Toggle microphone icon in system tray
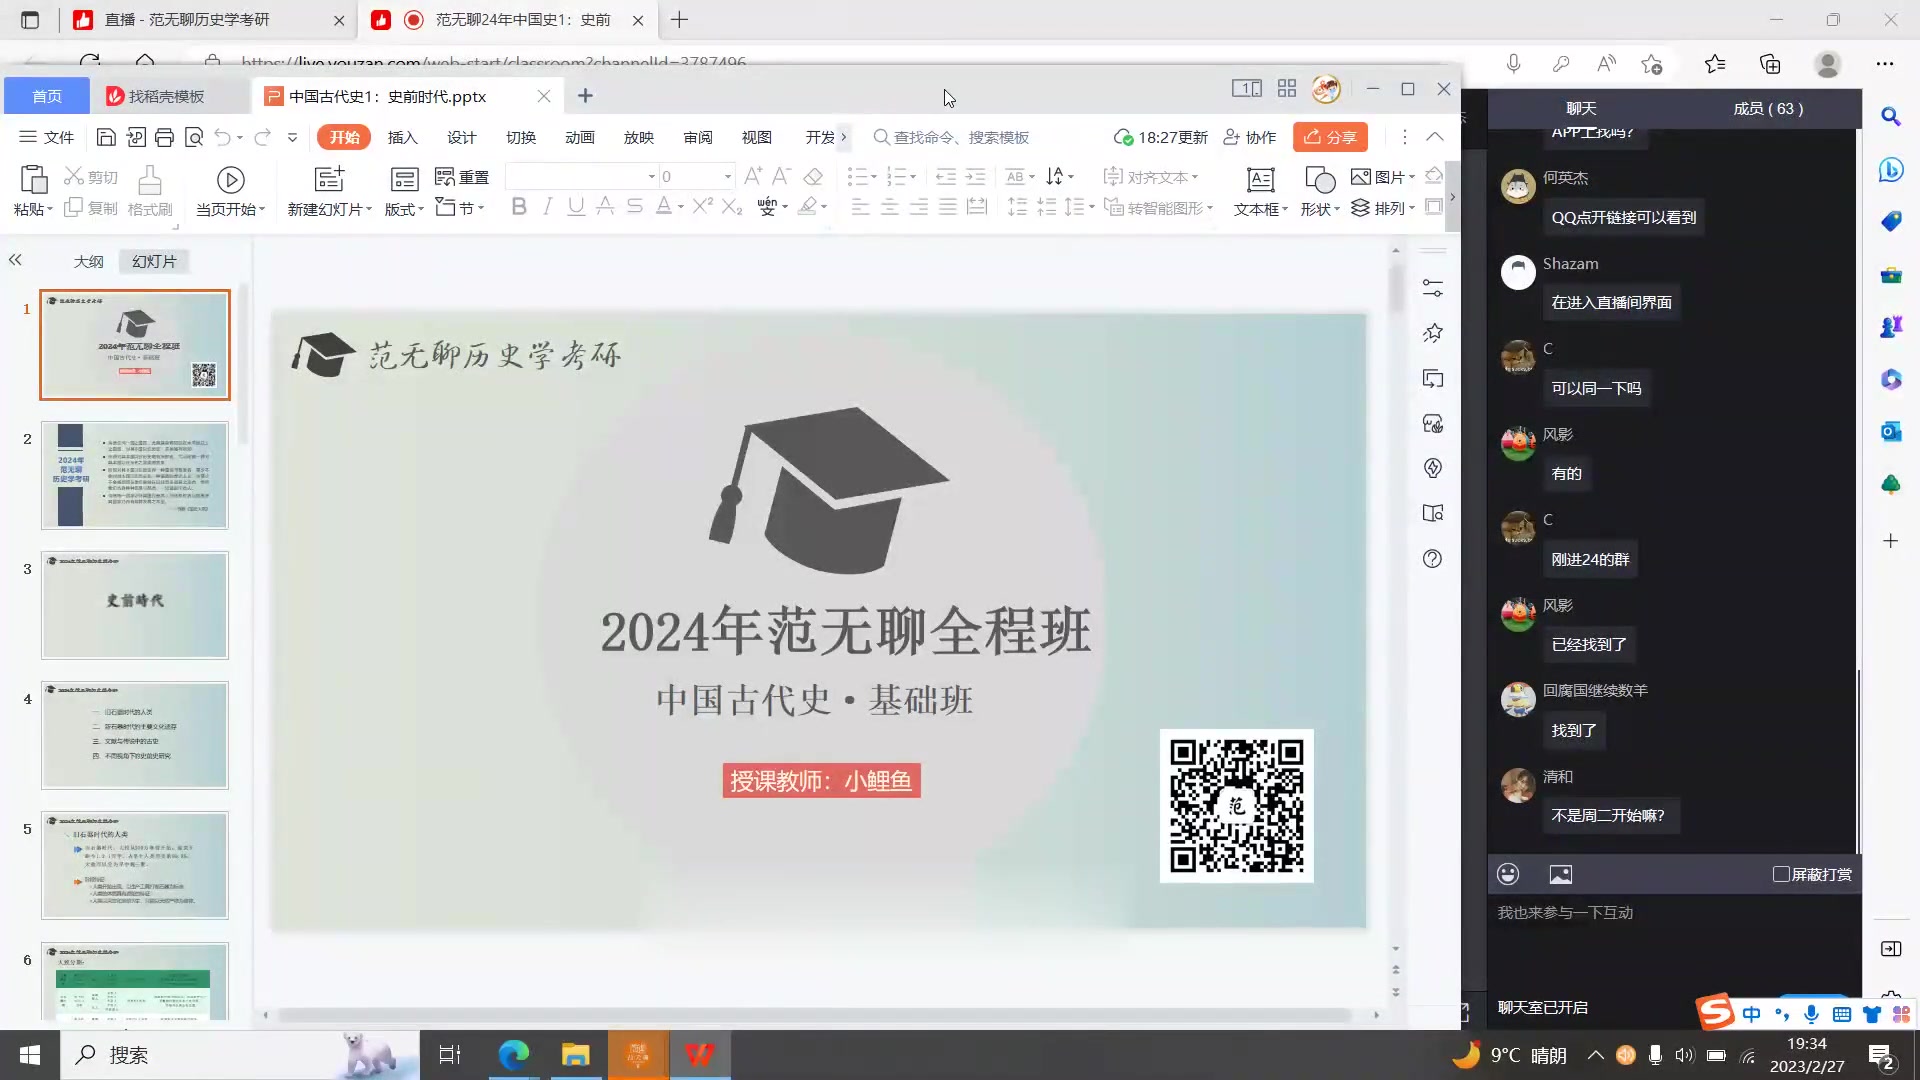The width and height of the screenshot is (1920, 1080). pos(1655,1055)
